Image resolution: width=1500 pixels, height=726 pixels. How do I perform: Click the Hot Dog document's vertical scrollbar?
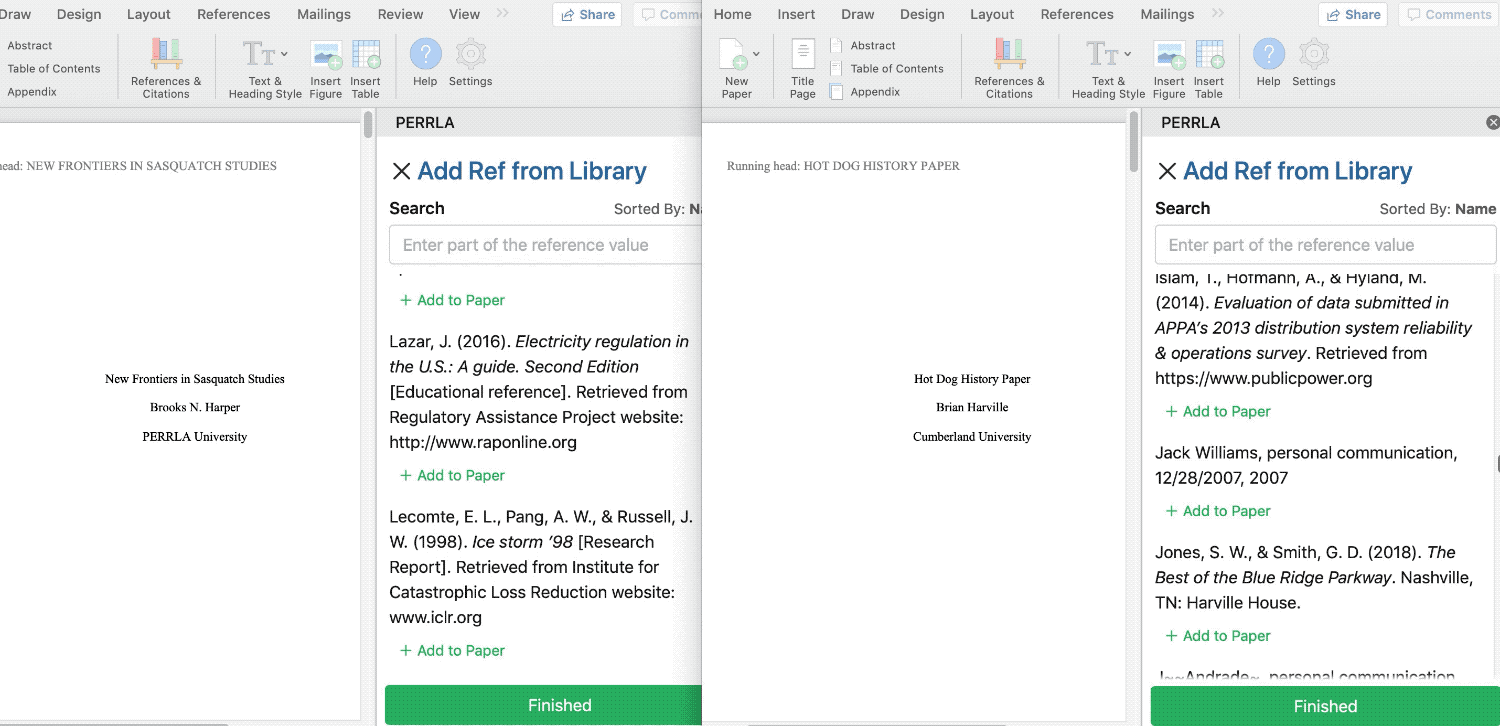[1133, 142]
